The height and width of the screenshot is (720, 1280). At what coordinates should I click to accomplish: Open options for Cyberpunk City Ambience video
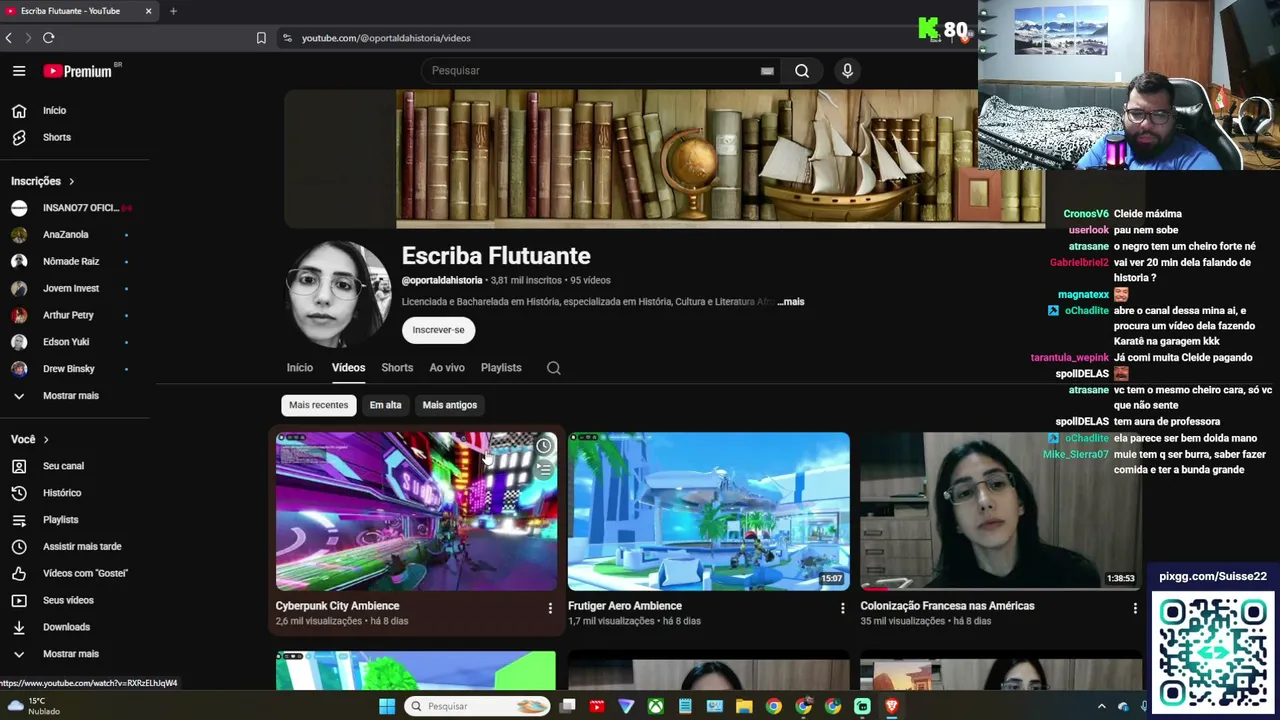550,608
